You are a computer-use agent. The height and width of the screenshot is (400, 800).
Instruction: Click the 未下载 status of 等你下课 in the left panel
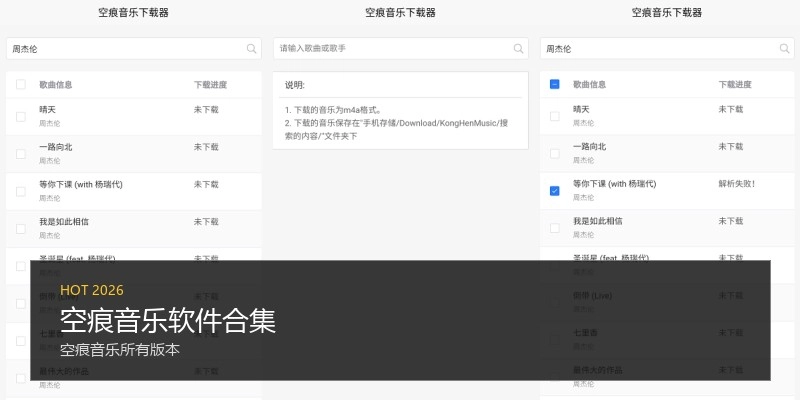click(x=206, y=184)
